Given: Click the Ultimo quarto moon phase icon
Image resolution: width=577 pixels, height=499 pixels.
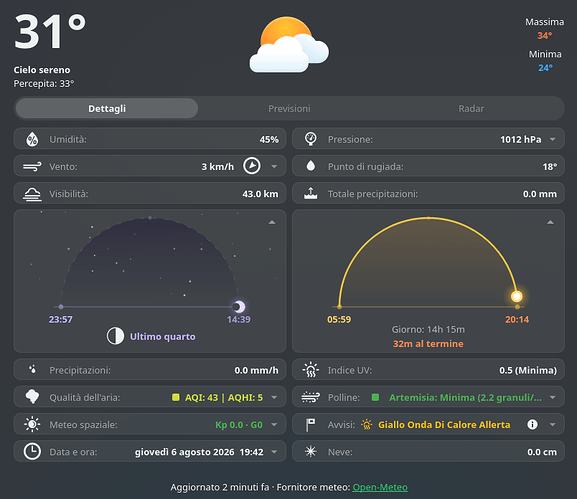Looking at the screenshot, I should click(x=115, y=336).
